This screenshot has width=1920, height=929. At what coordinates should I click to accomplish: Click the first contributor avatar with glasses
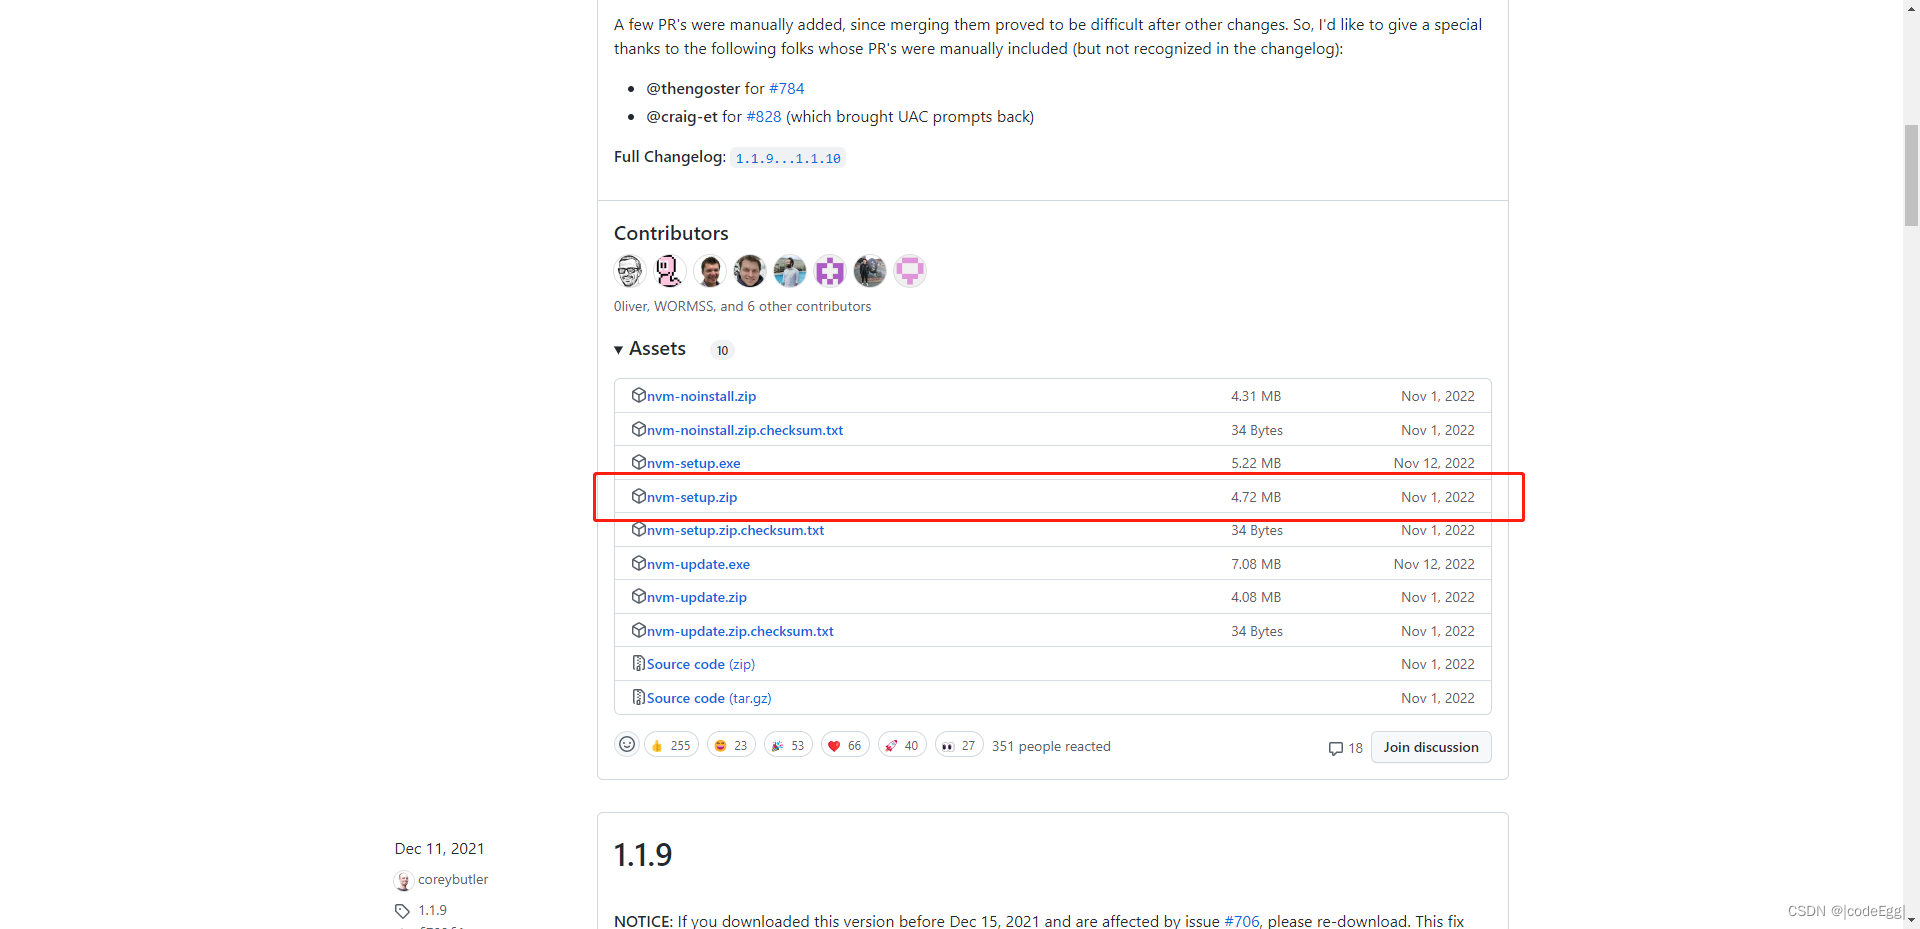tap(630, 271)
